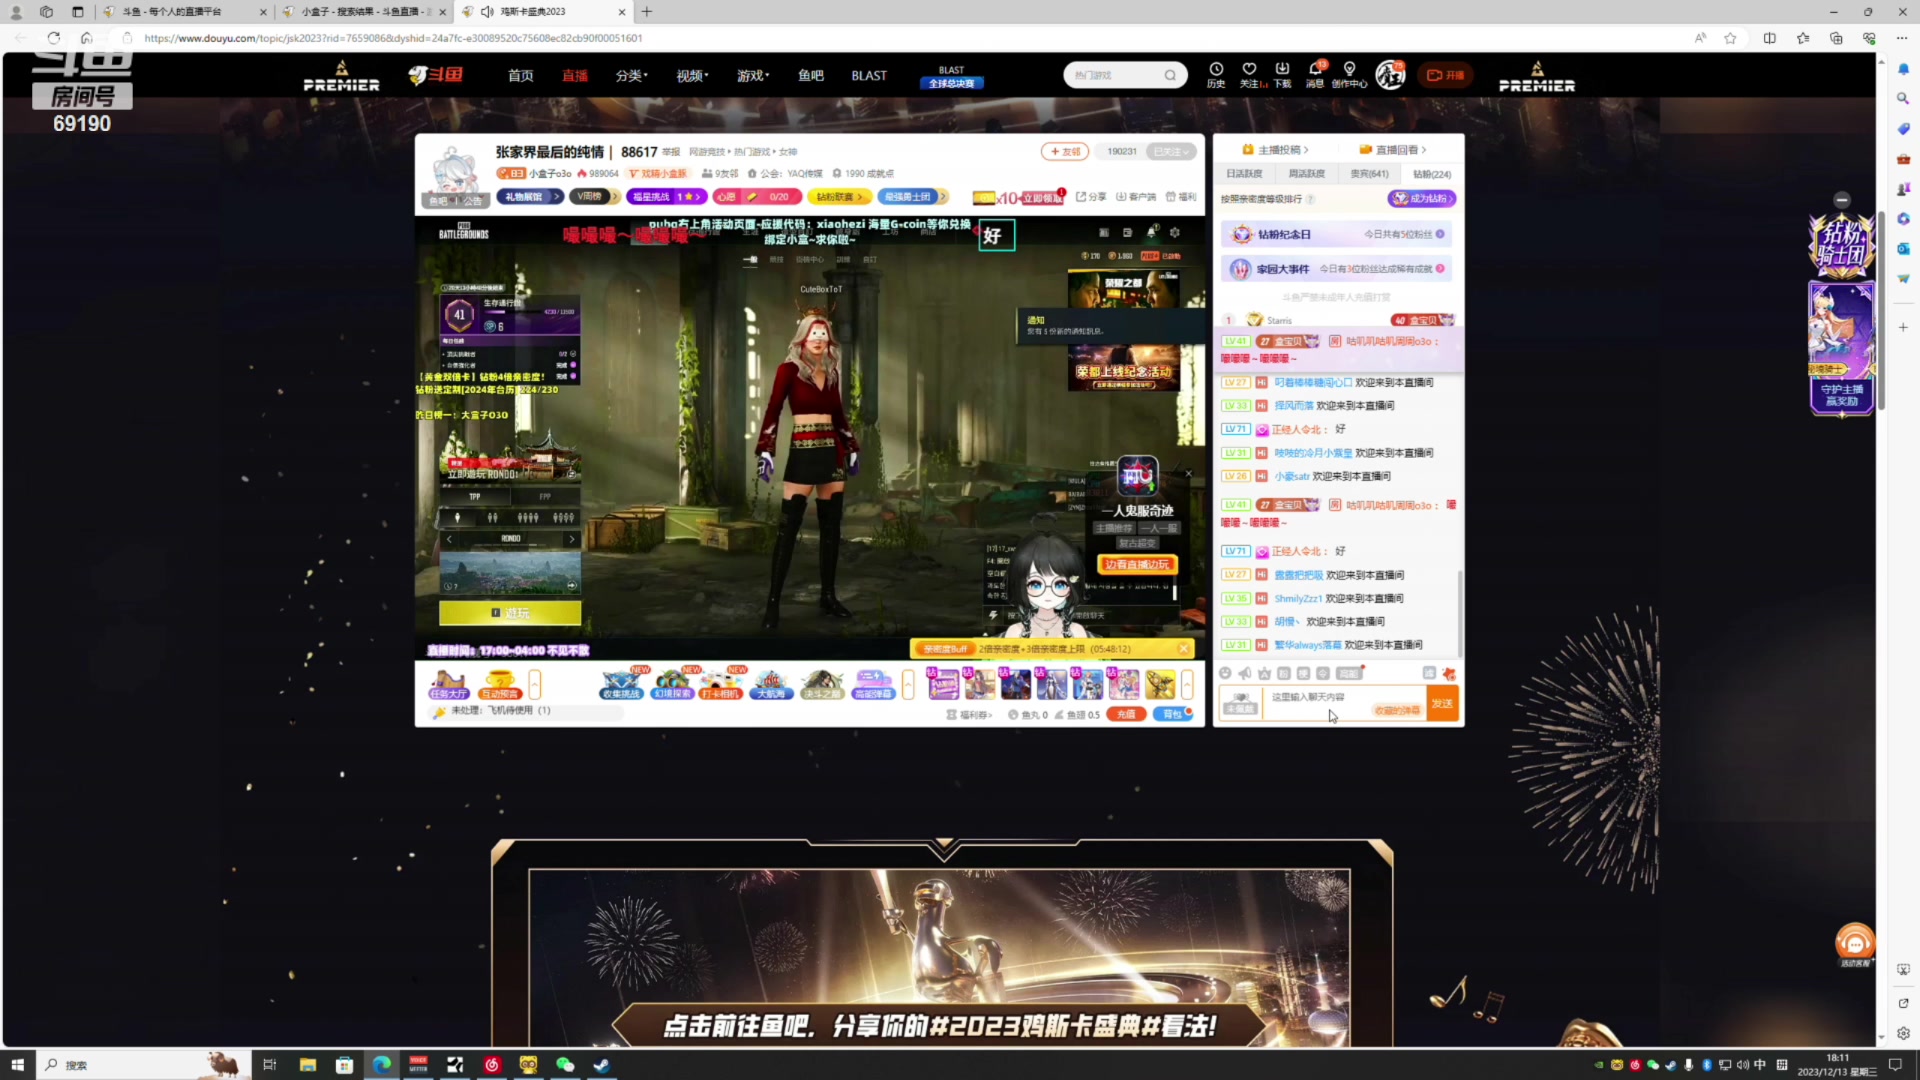
Task: Toggle the 收藏的弹幕 saved danmaku option
Action: (x=1397, y=710)
